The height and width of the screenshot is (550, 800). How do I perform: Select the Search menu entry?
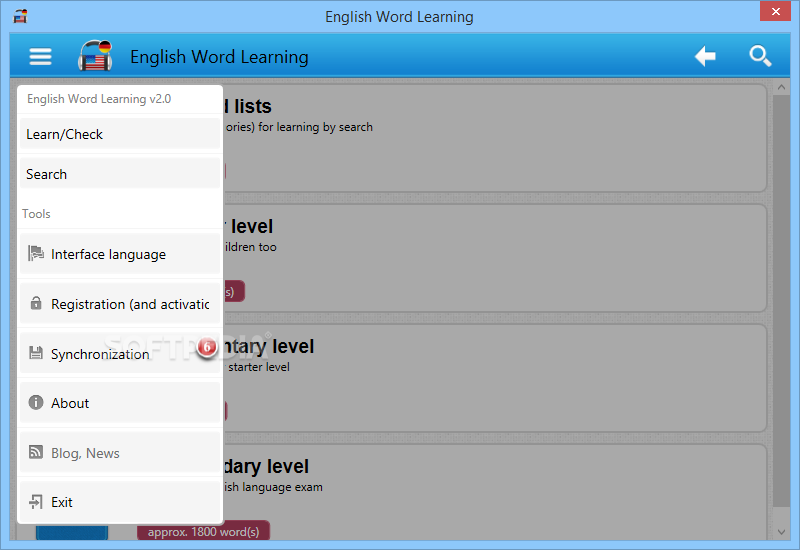(120, 174)
